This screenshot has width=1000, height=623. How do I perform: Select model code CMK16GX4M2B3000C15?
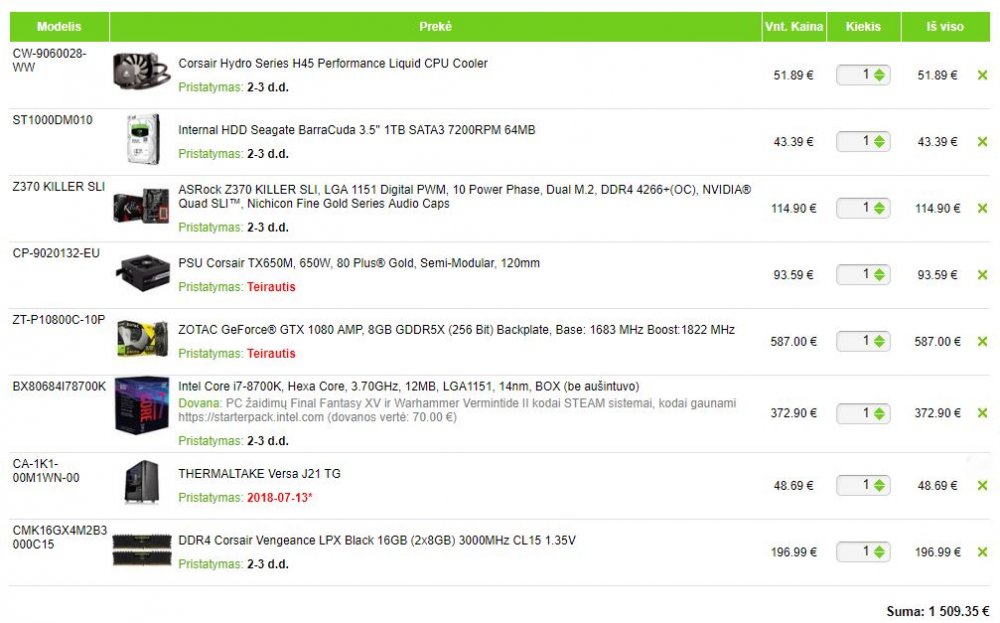tap(60, 538)
